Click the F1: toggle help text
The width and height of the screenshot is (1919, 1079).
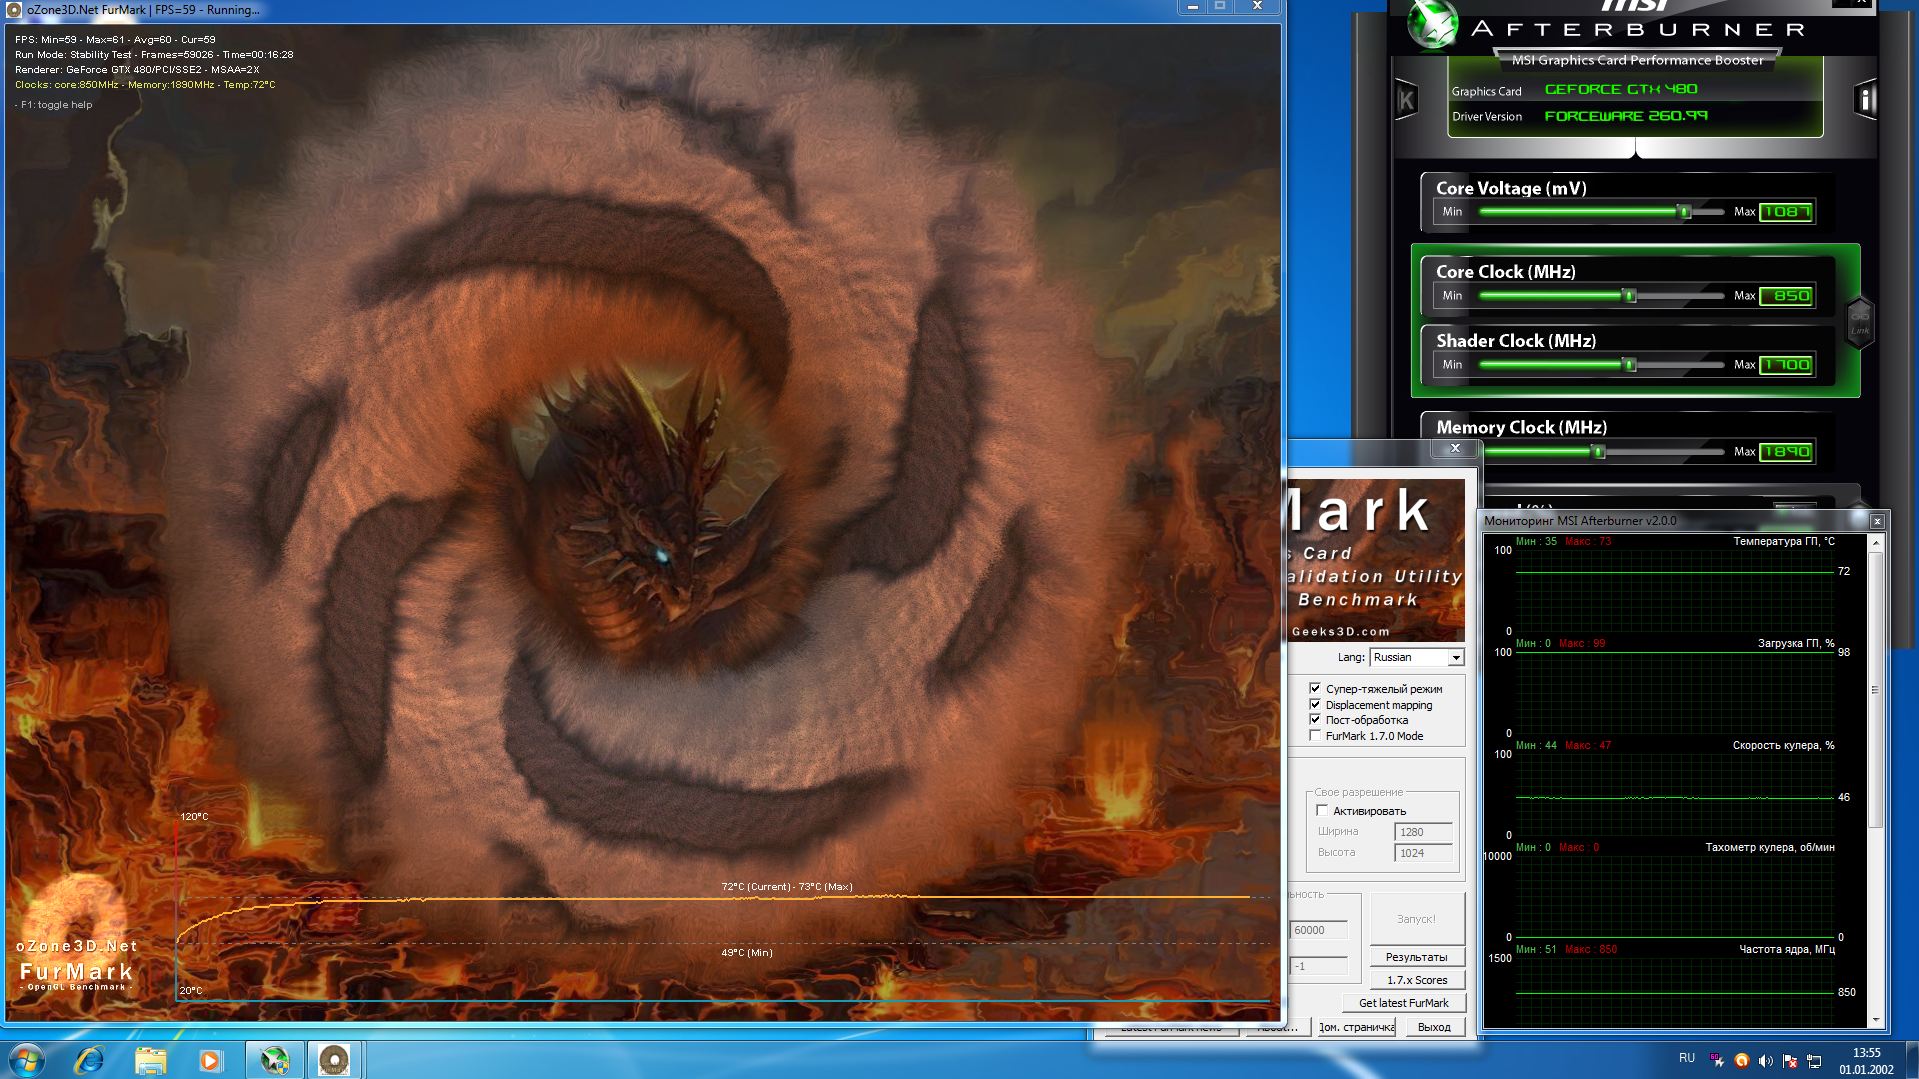54,105
